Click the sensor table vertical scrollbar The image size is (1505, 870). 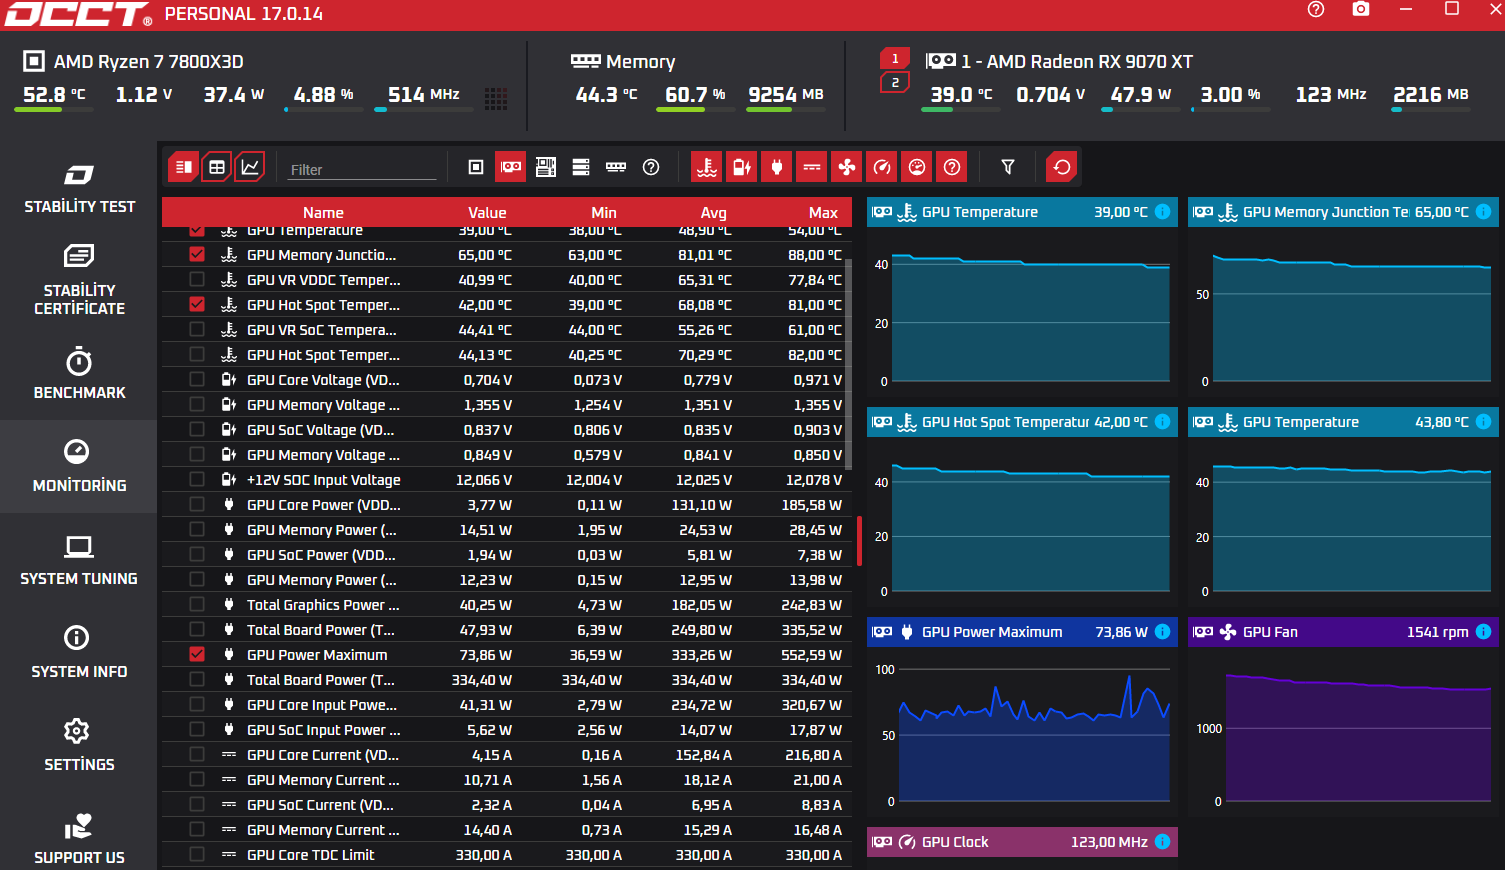(x=849, y=364)
